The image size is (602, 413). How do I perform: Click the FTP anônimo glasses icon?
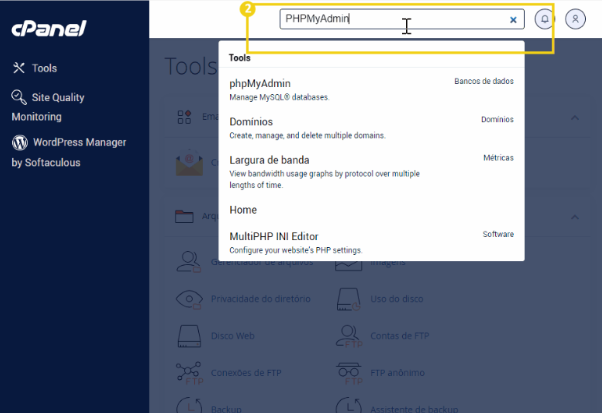(x=349, y=373)
